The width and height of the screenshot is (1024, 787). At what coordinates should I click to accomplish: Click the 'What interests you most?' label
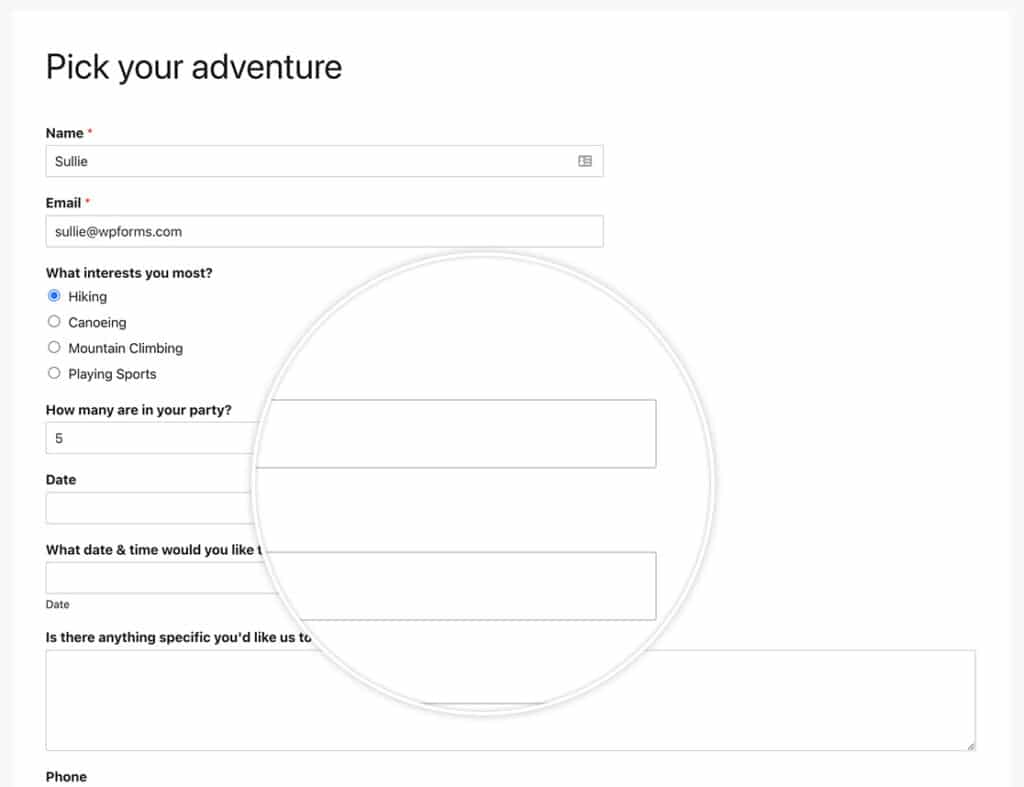point(129,273)
